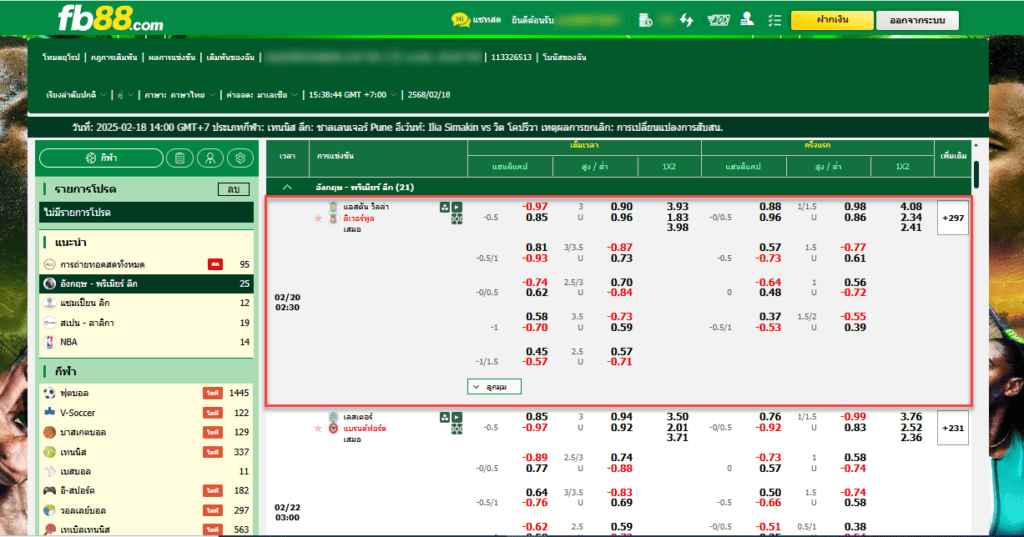Open the checklist icon in header
Screen dimensions: 1024x537
(775, 20)
